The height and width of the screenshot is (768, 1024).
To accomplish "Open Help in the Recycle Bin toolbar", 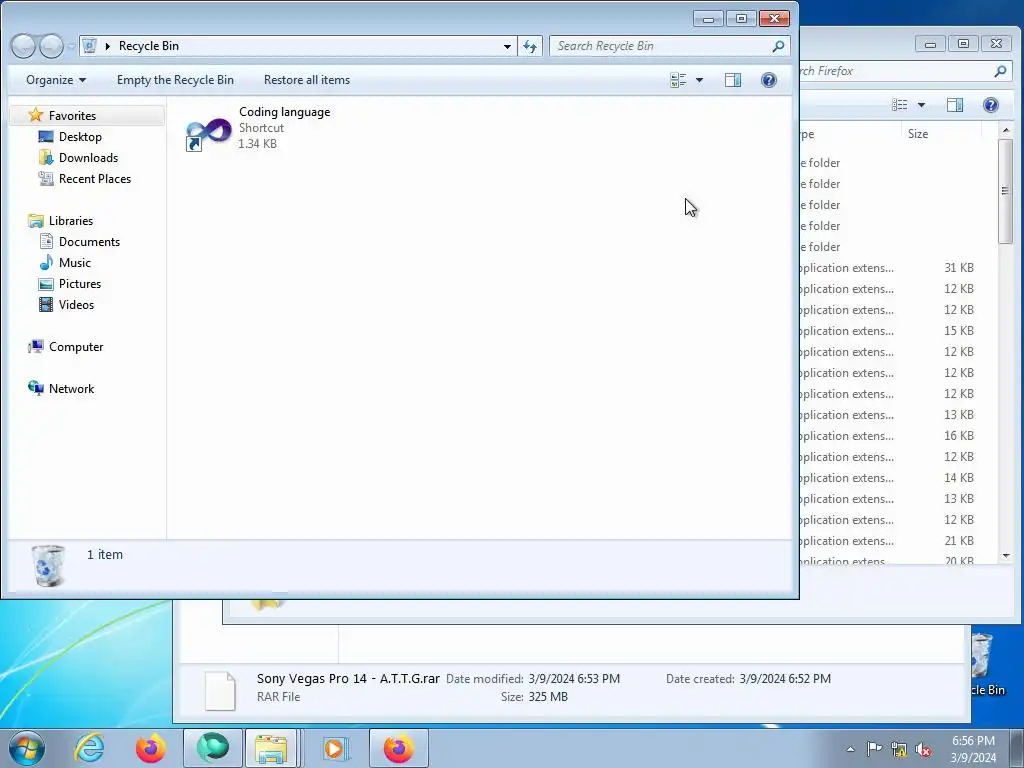I will tap(769, 80).
